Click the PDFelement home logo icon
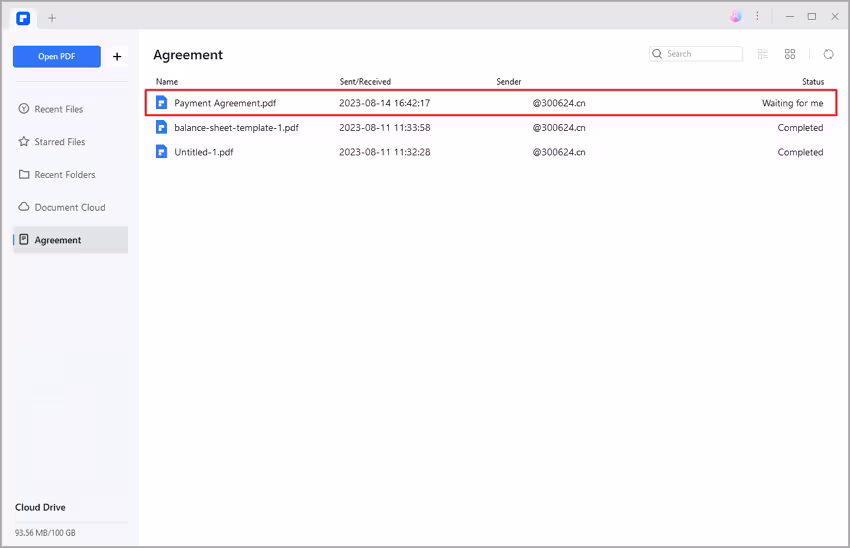 (x=23, y=17)
